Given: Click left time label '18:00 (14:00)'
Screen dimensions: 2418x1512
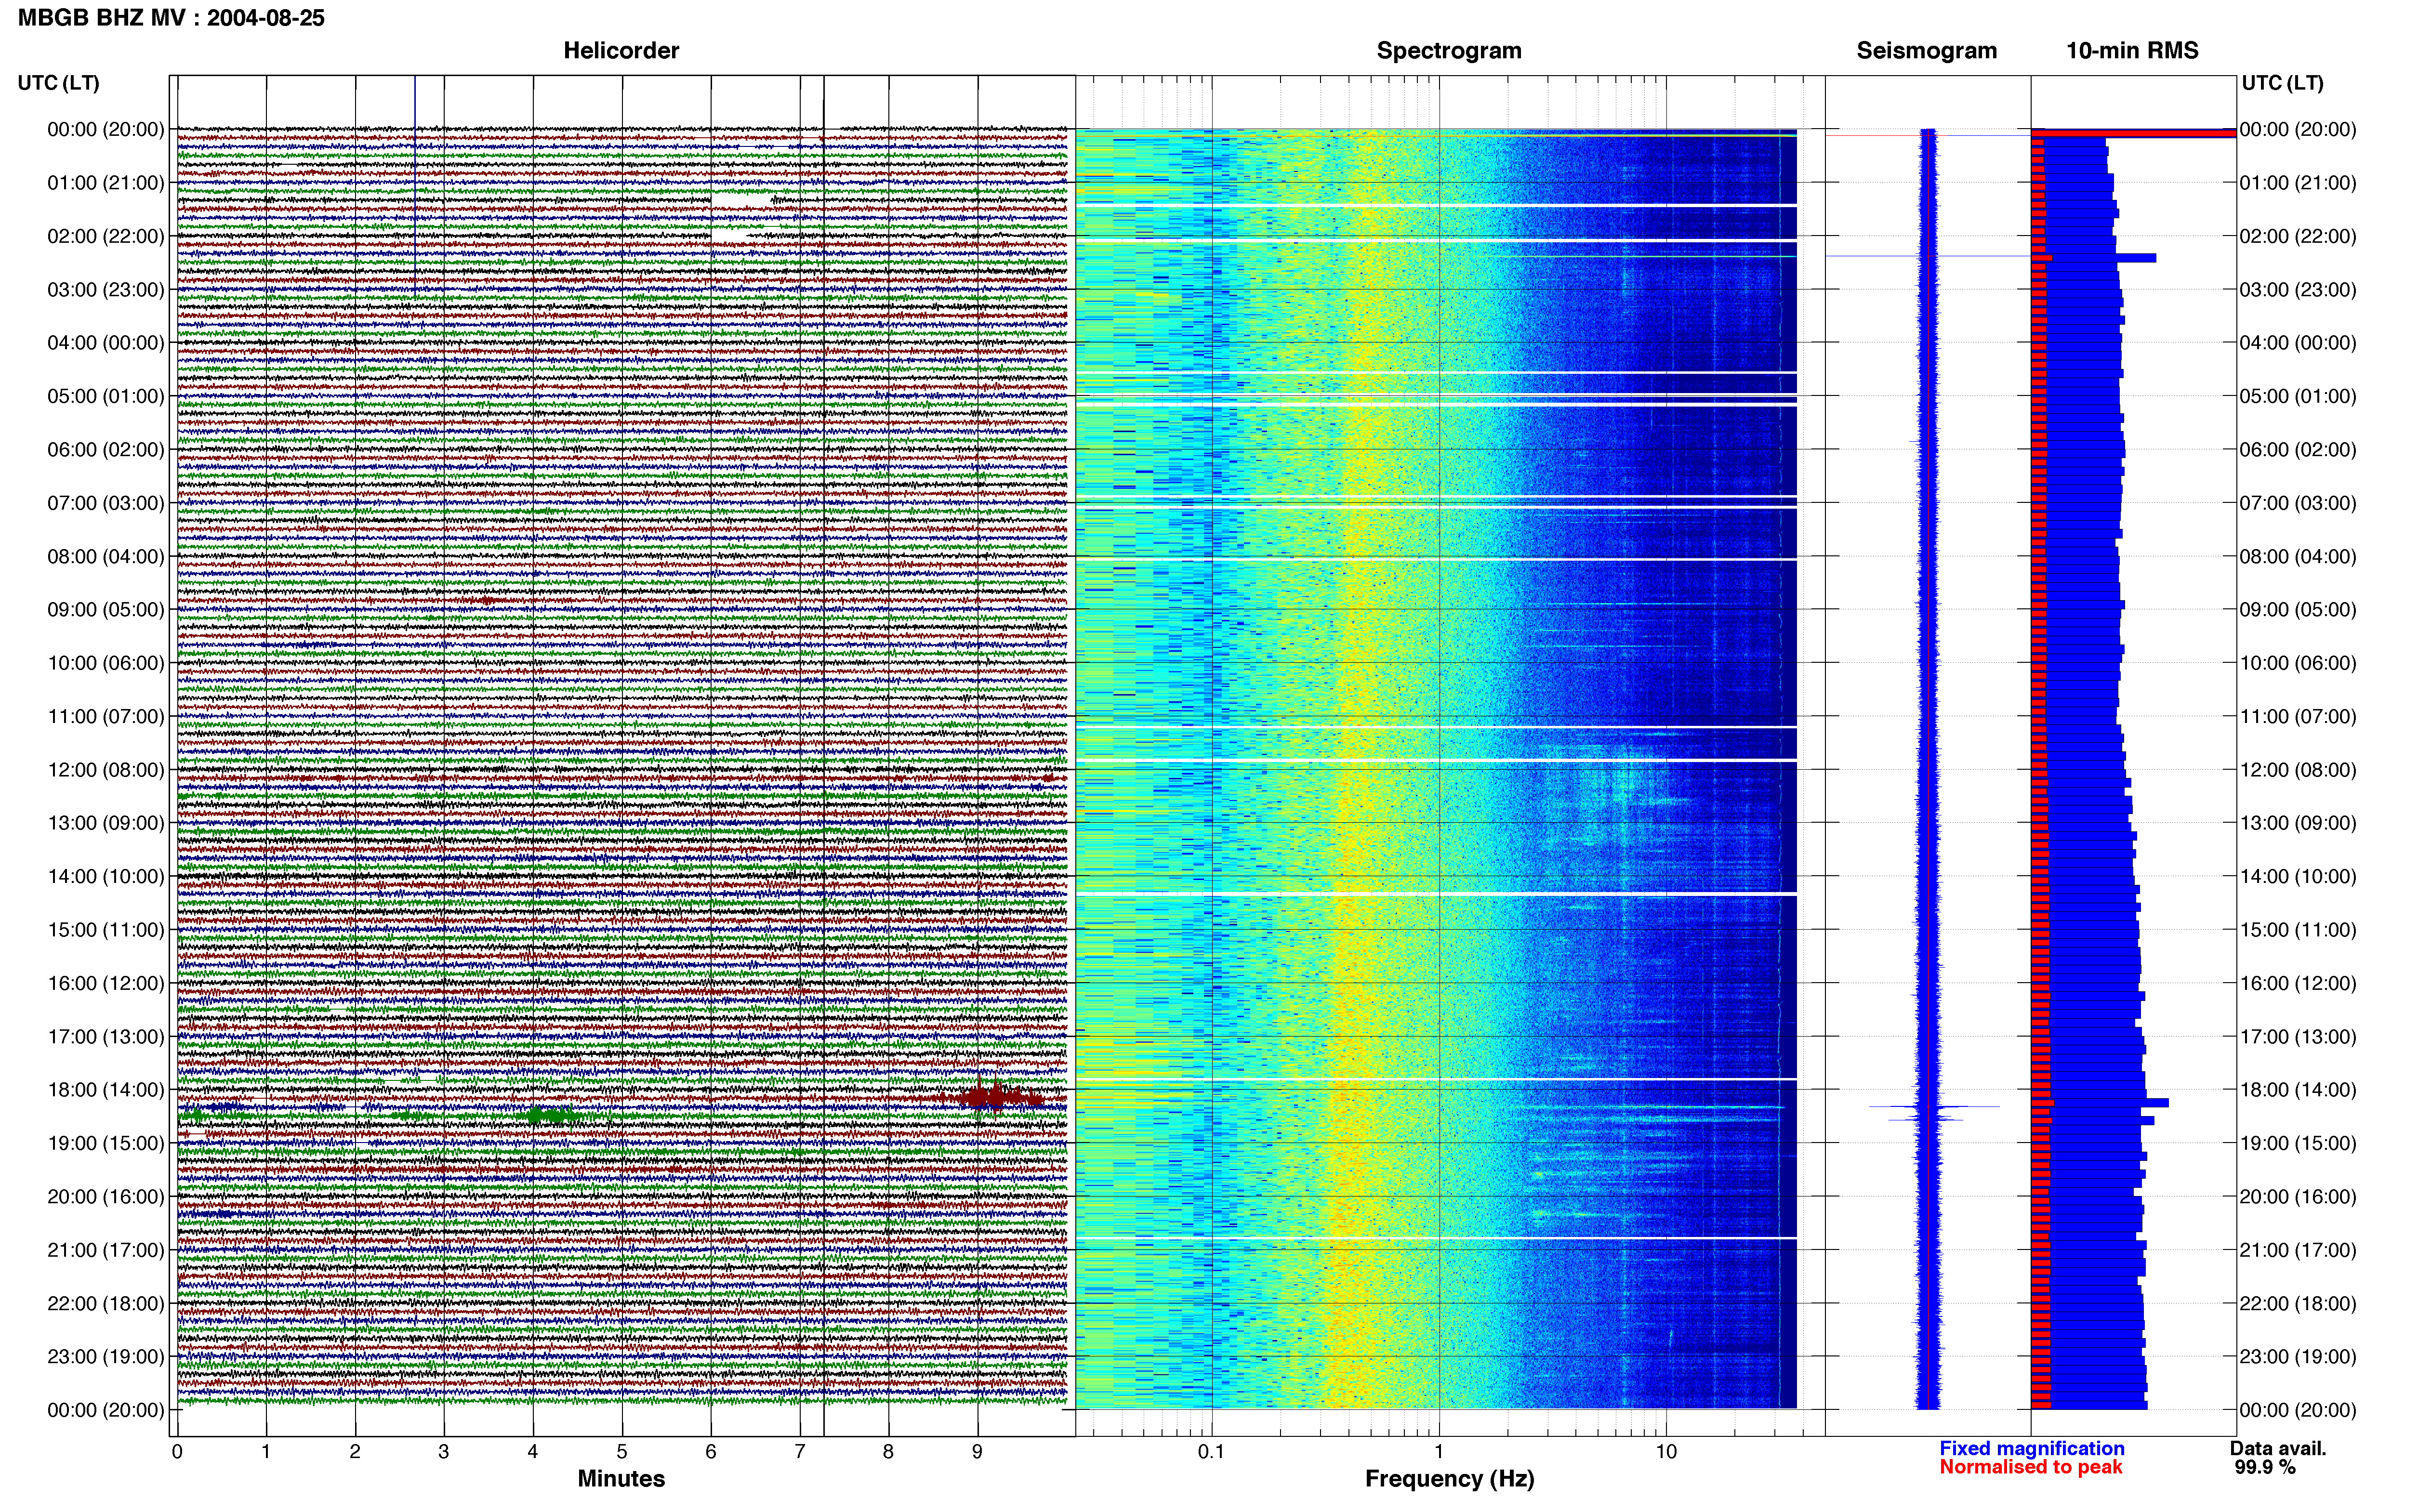Looking at the screenshot, I should pos(106,1090).
